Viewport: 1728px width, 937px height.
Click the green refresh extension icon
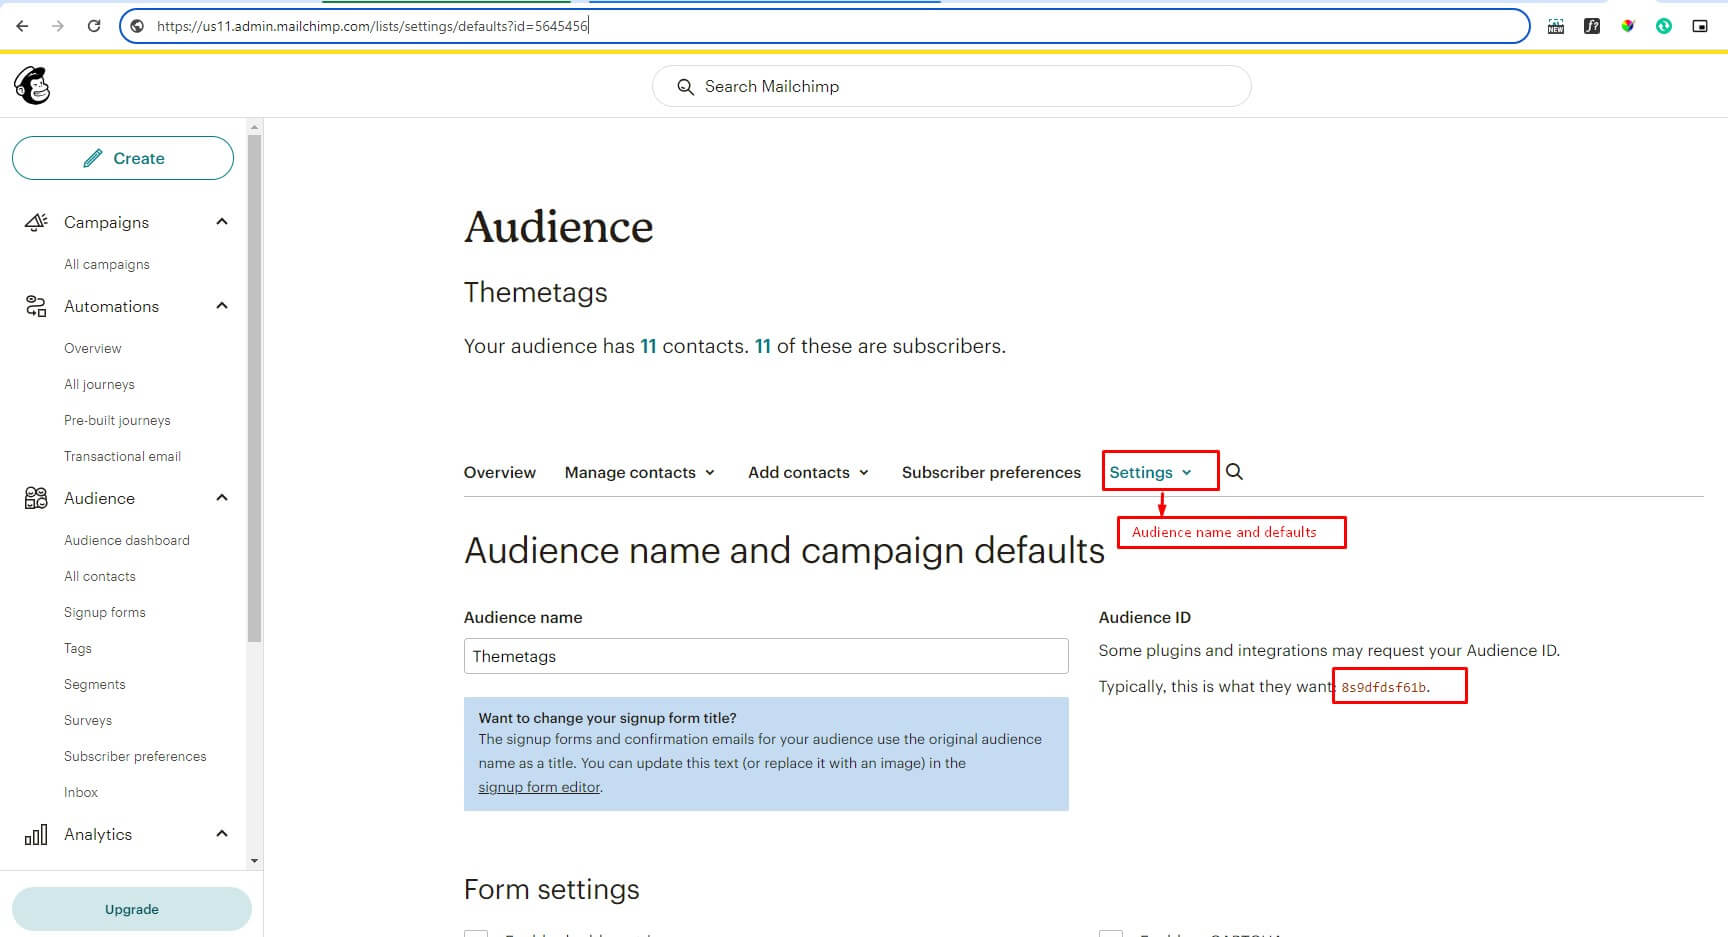(x=1664, y=26)
